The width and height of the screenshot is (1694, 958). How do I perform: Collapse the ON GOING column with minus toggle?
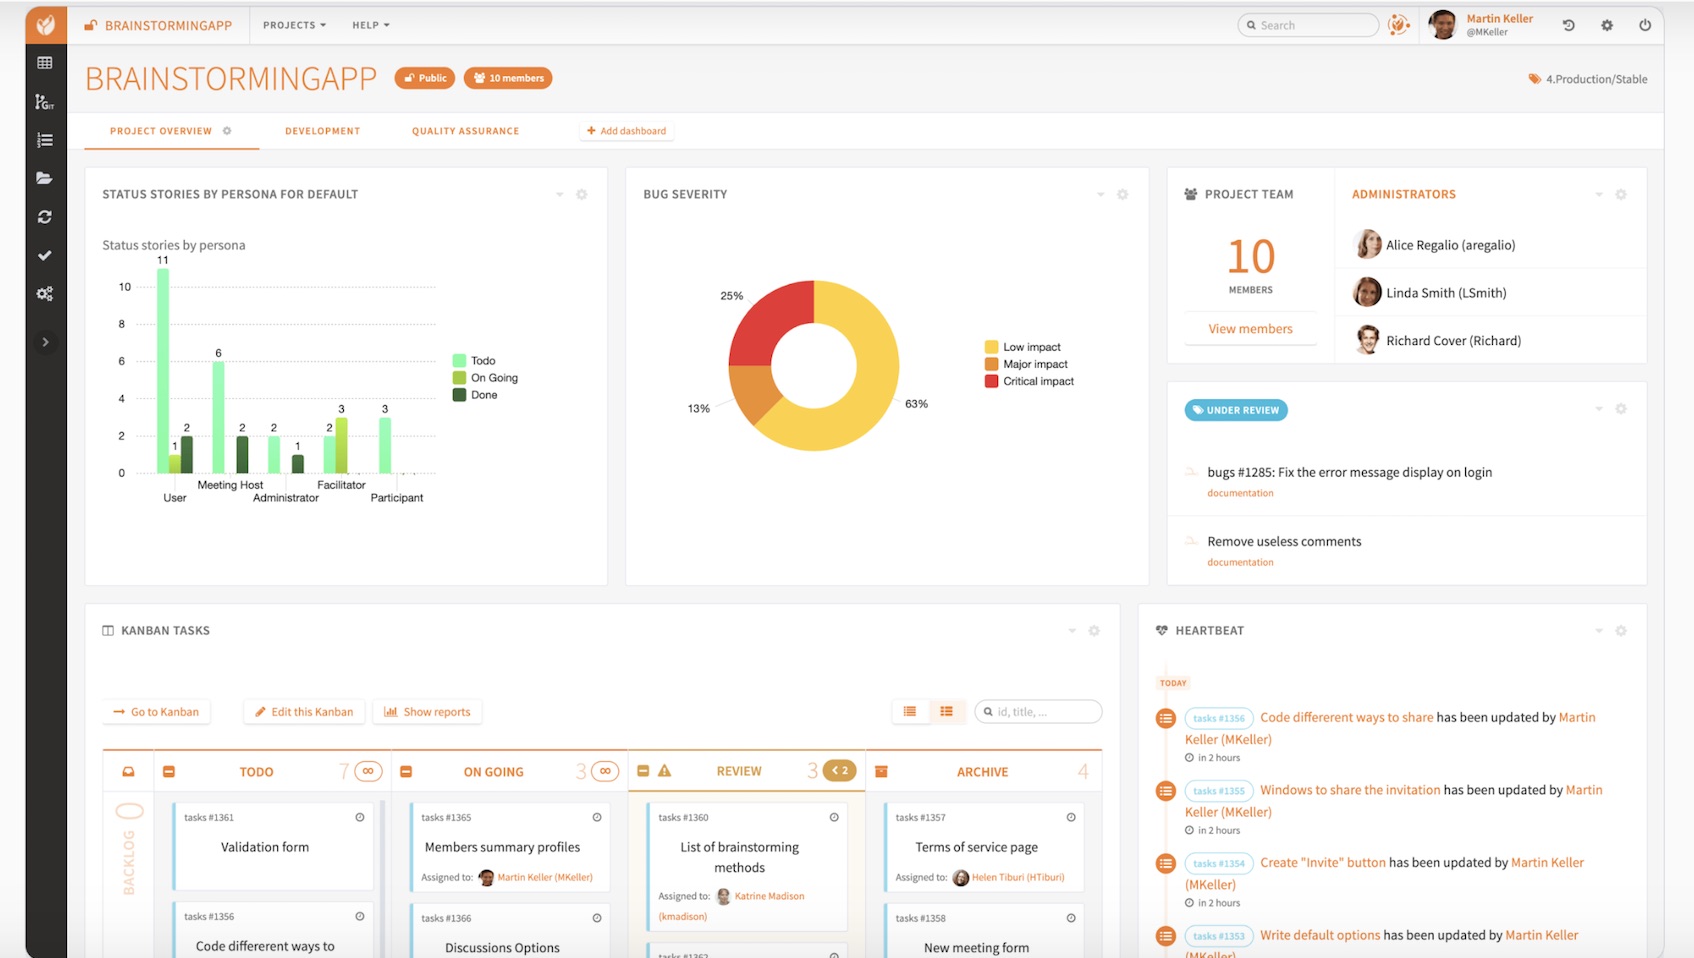coord(406,772)
